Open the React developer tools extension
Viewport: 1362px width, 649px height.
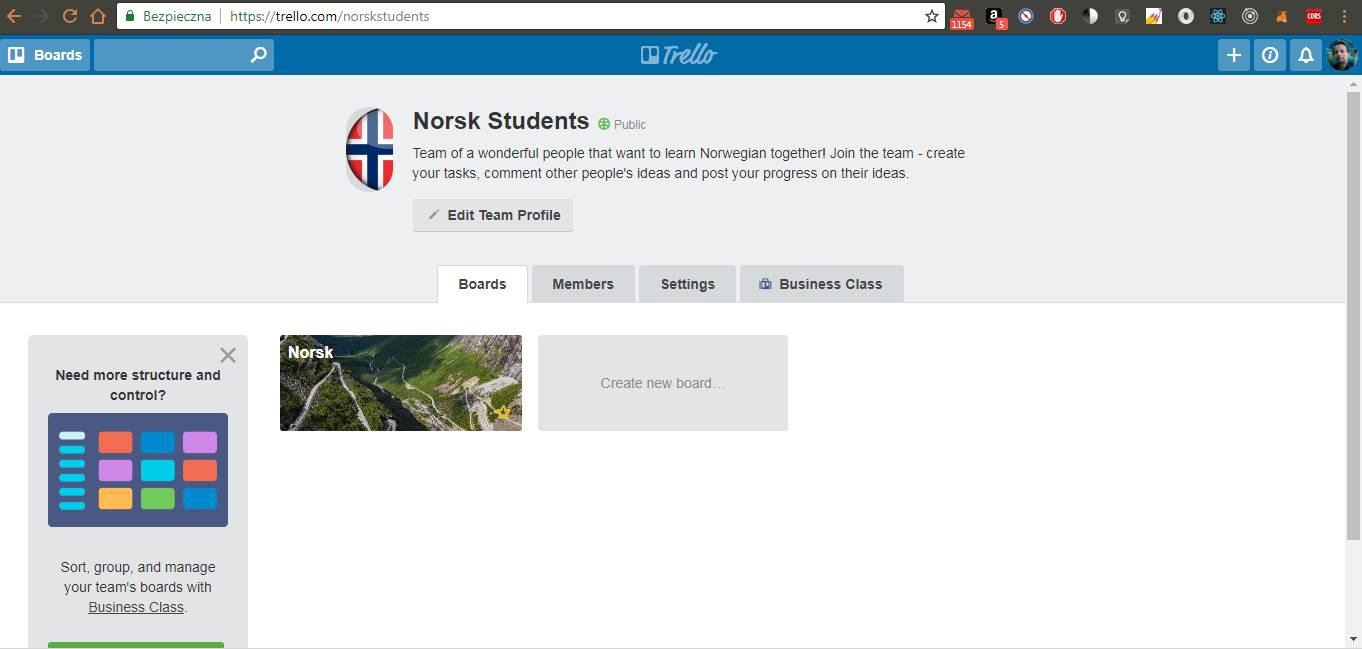[x=1218, y=16]
